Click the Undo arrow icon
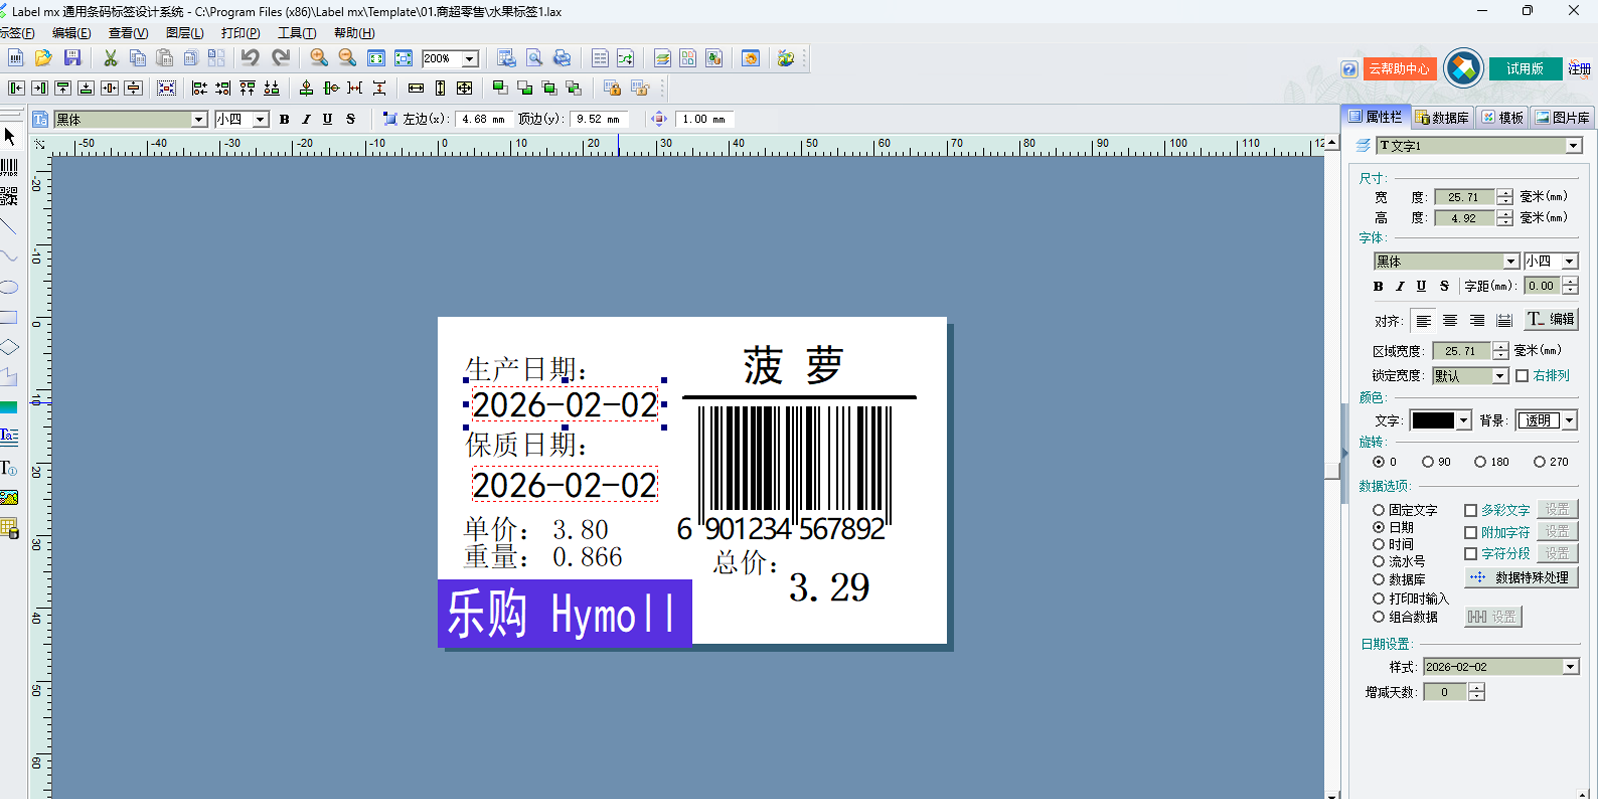 click(x=250, y=59)
